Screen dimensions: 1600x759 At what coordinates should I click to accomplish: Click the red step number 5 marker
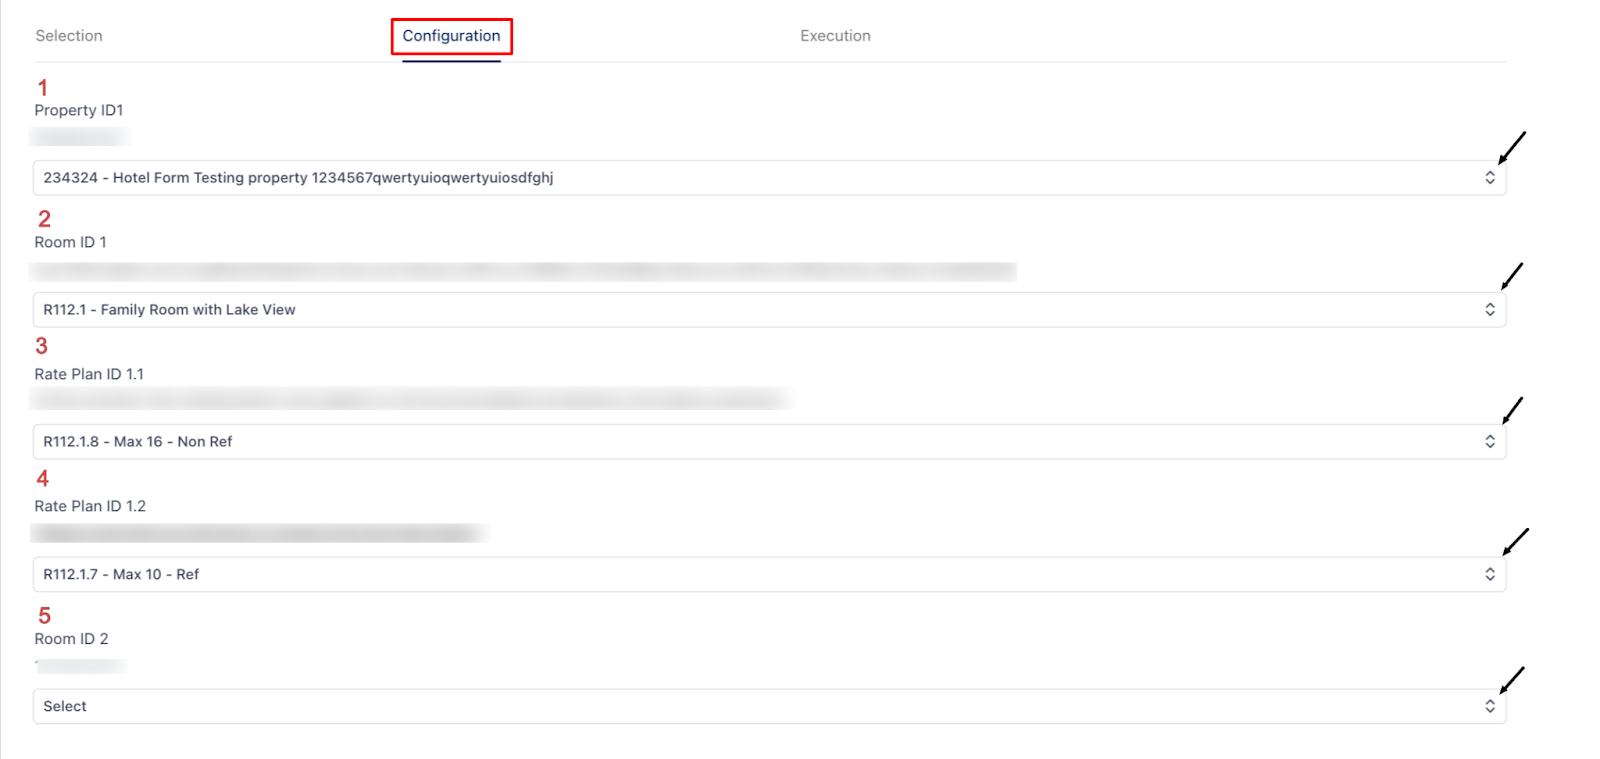44,616
